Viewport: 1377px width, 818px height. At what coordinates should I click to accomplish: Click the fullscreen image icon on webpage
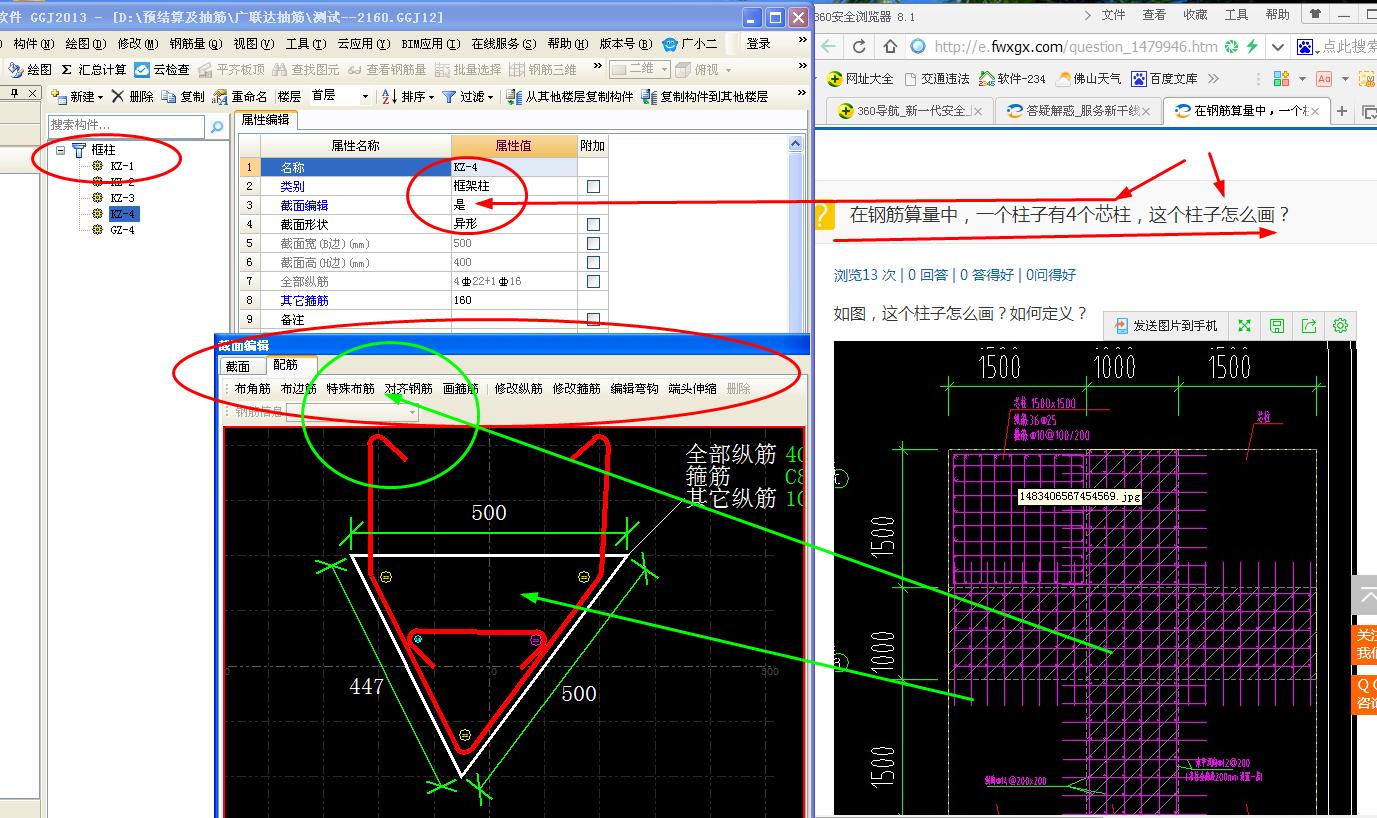(1244, 325)
